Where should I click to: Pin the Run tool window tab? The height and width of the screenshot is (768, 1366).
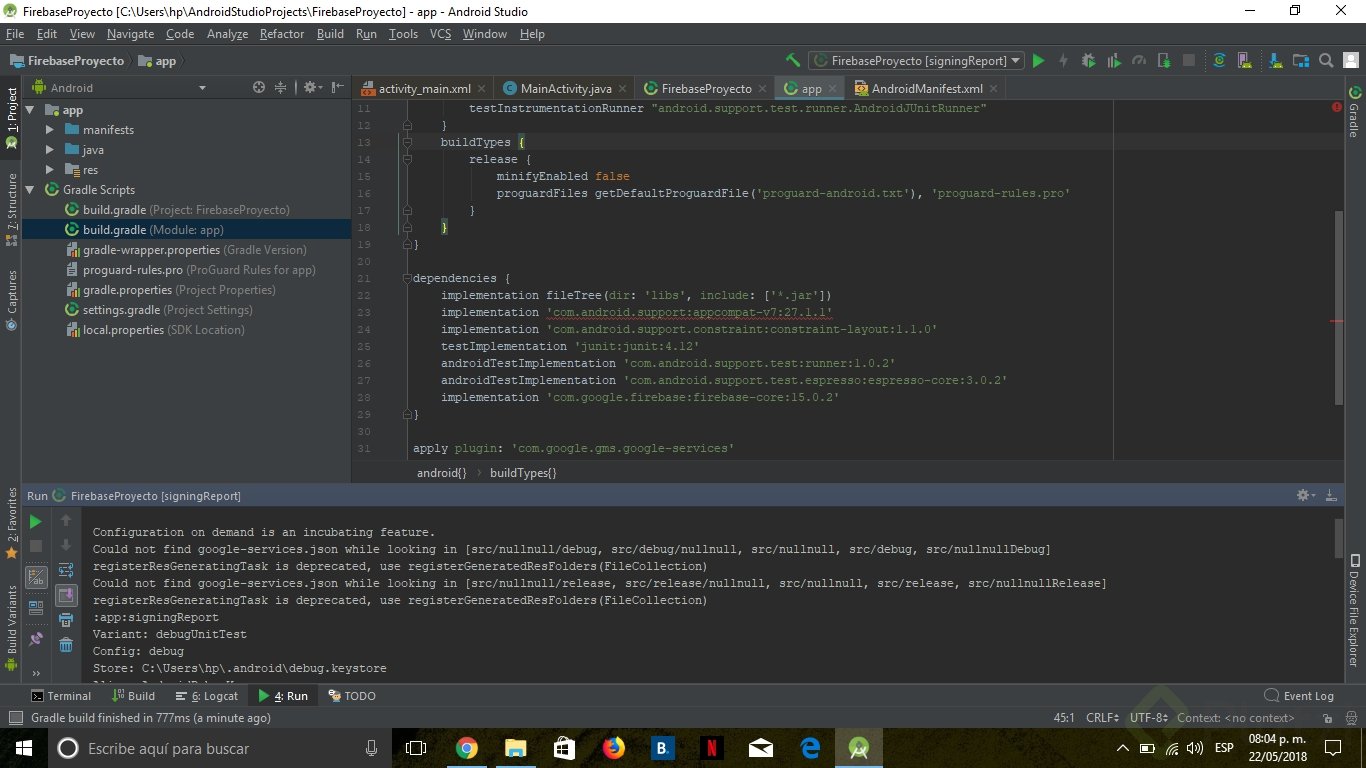[x=36, y=638]
